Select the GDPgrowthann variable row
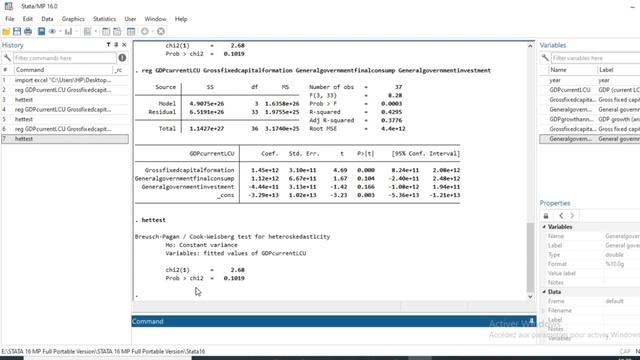The height and width of the screenshot is (360, 640). [590, 119]
